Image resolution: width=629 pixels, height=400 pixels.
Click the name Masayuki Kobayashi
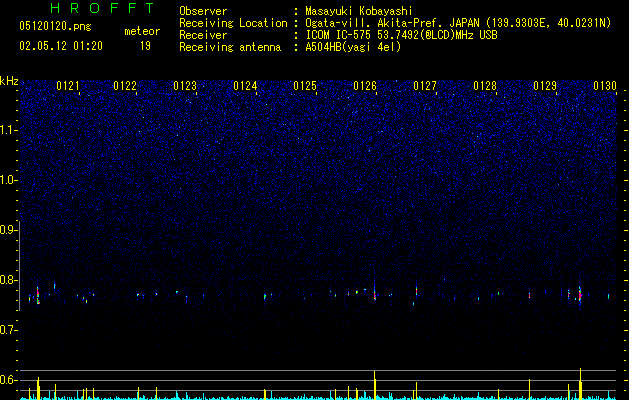(359, 11)
